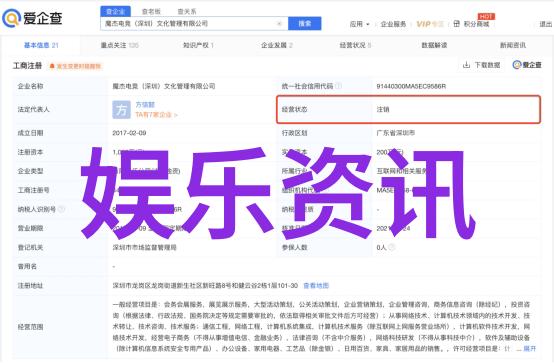554x363 pixels.
Task: Clear the search box with the X icon
Action: pos(279,24)
